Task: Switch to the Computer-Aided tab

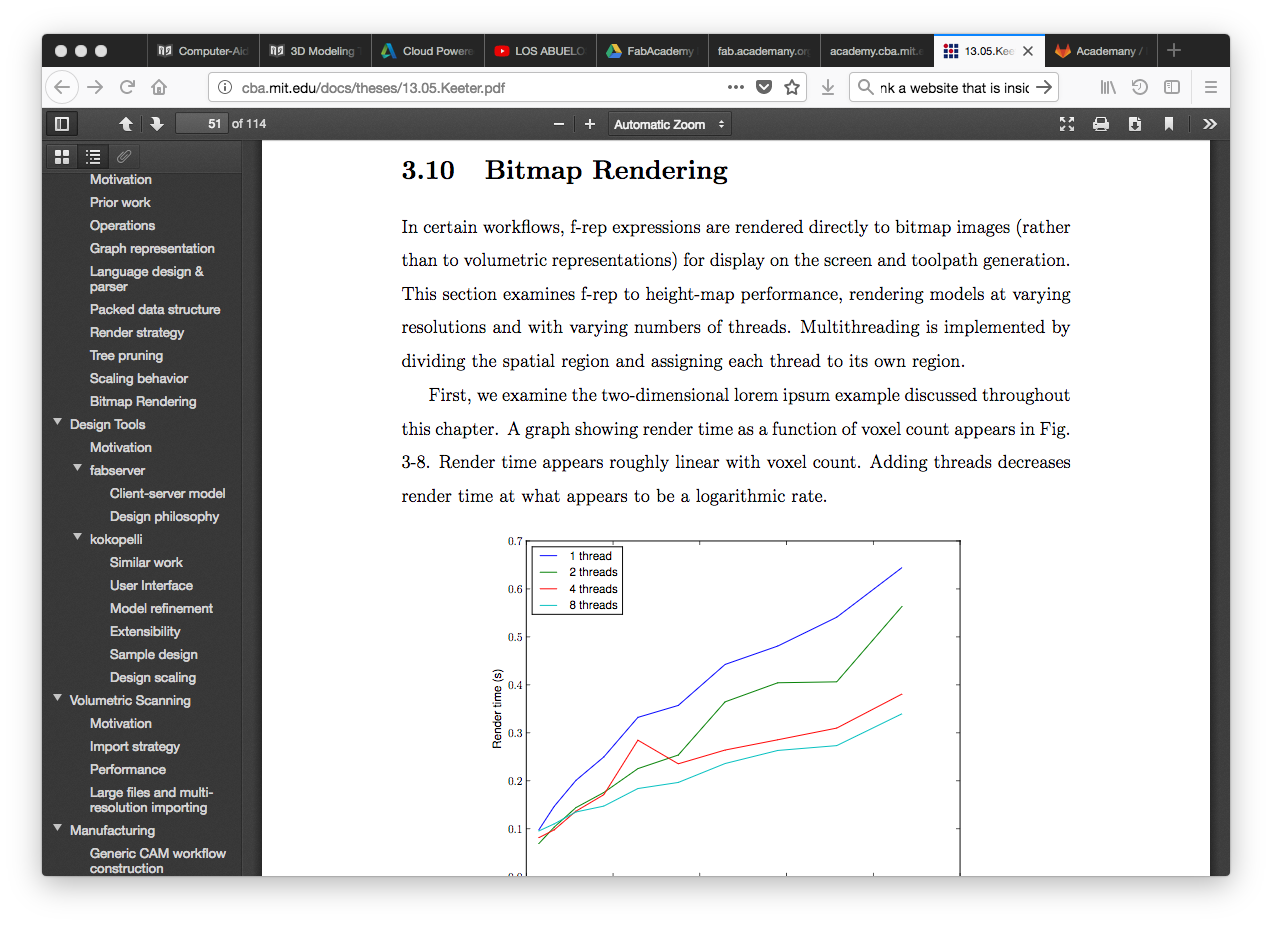Action: click(x=204, y=51)
